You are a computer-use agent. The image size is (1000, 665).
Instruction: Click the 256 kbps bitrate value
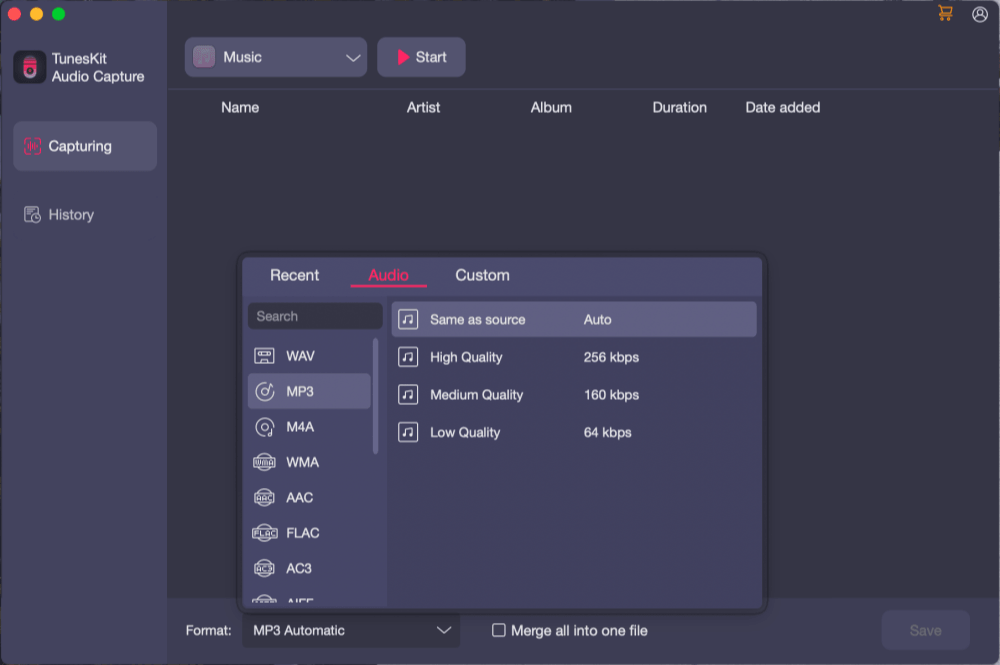coord(611,357)
